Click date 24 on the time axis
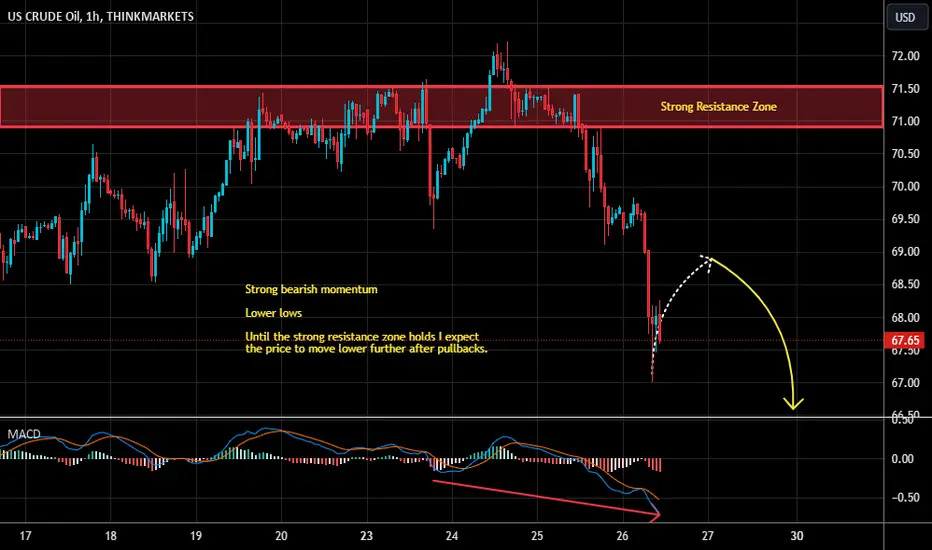Screen dimensions: 932x550 pyautogui.click(x=452, y=536)
